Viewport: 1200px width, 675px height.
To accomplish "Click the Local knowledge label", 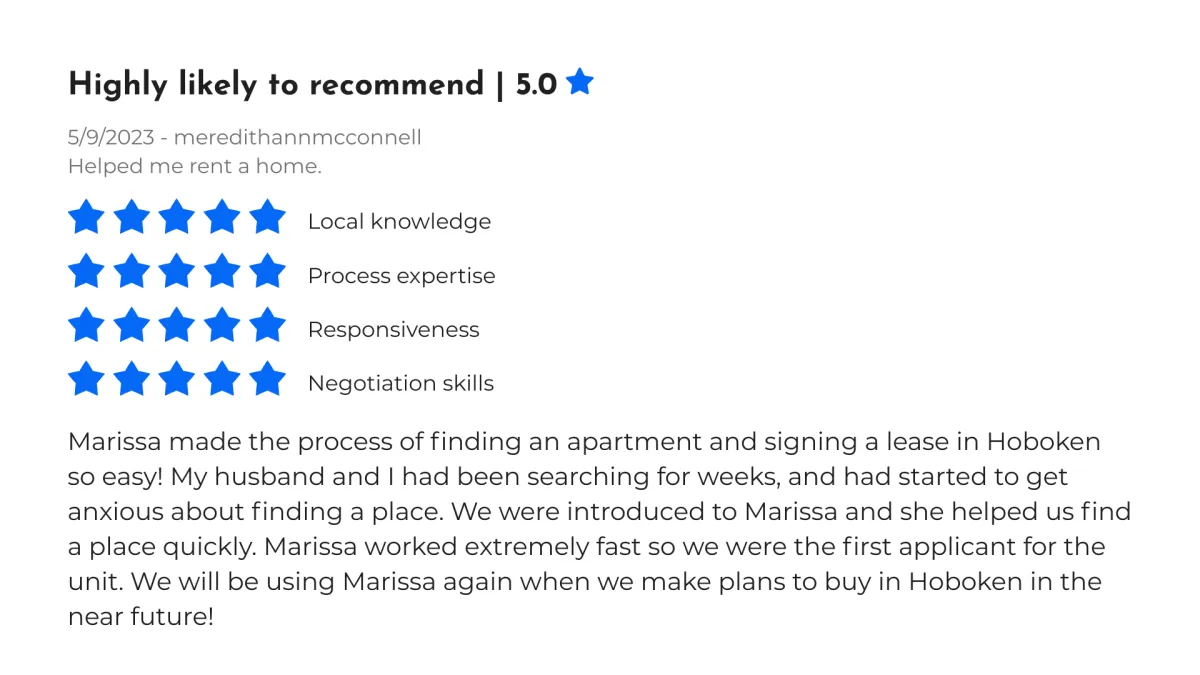I will pos(399,222).
